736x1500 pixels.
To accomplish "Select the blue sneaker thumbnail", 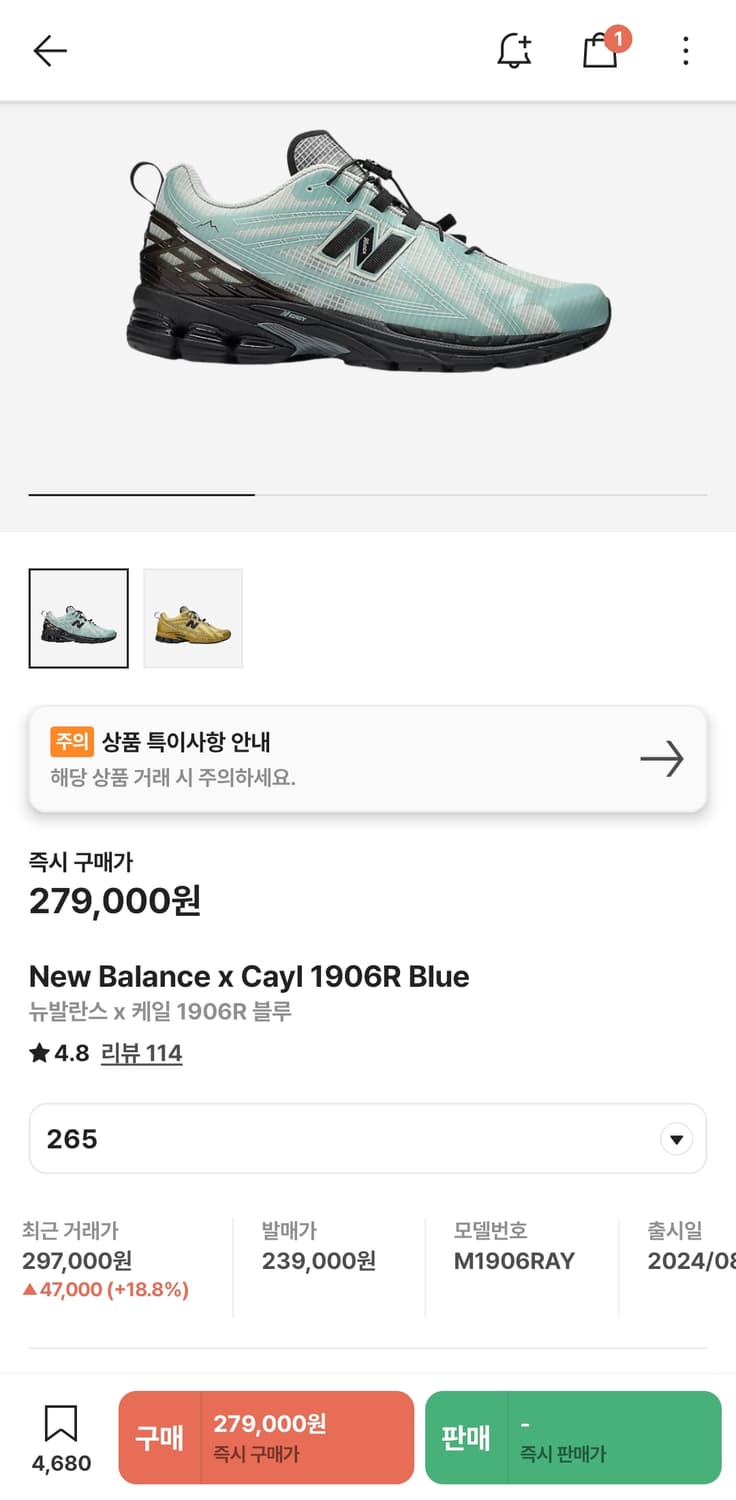I will [79, 618].
